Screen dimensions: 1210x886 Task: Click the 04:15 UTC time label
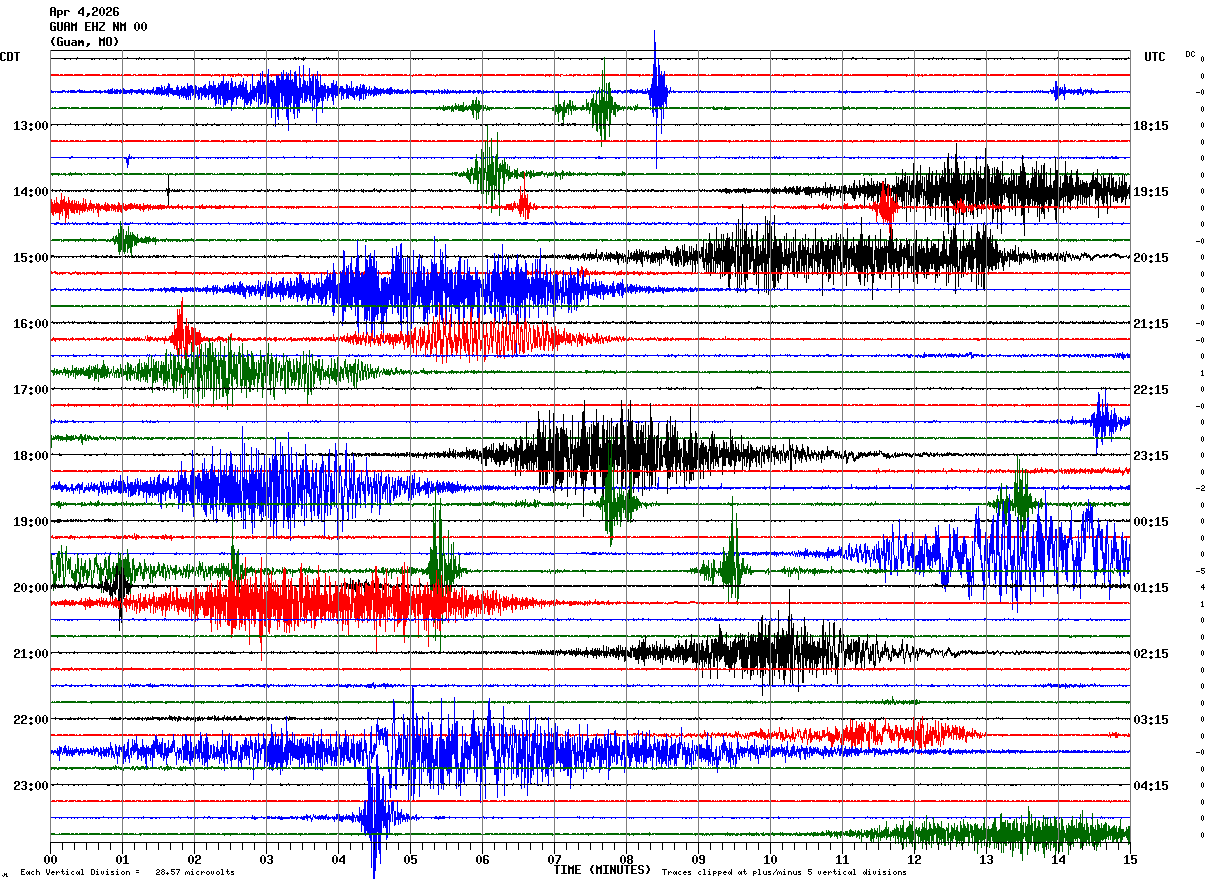[x=1151, y=786]
